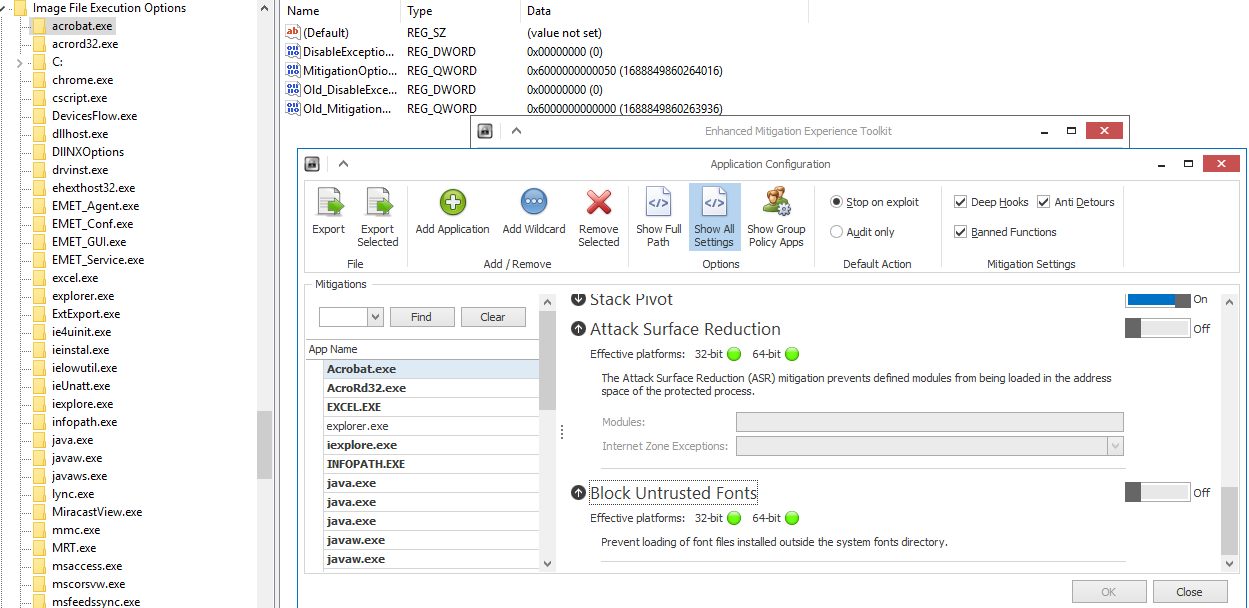Select iexplore.exe in App Name list
Screen dimensions: 1249x608
(431, 445)
